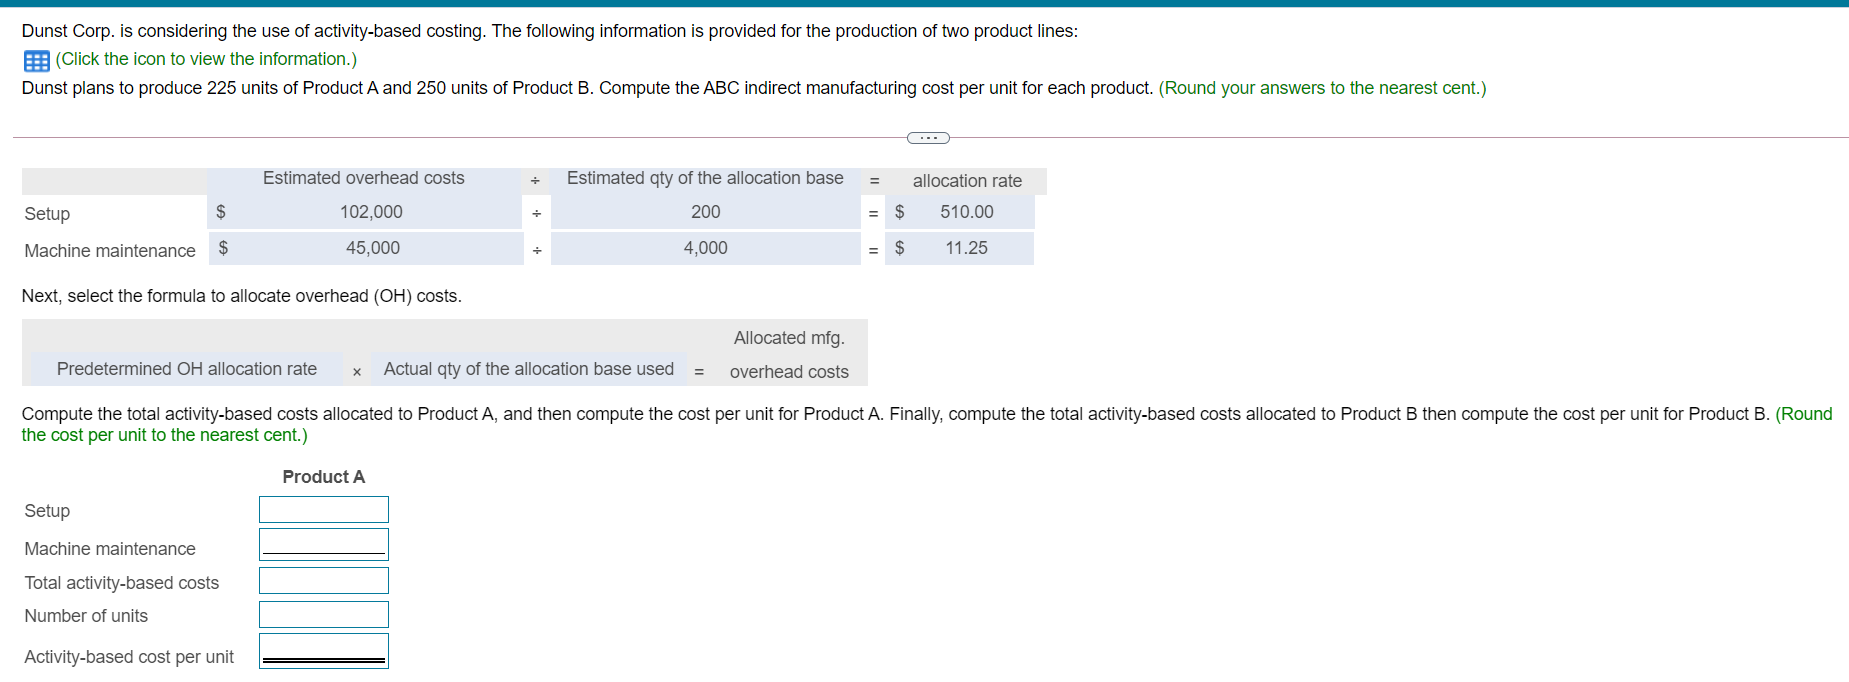The width and height of the screenshot is (1849, 682).
Task: Select the Setup overhead cost 102,000 cell
Action: [x=371, y=212]
